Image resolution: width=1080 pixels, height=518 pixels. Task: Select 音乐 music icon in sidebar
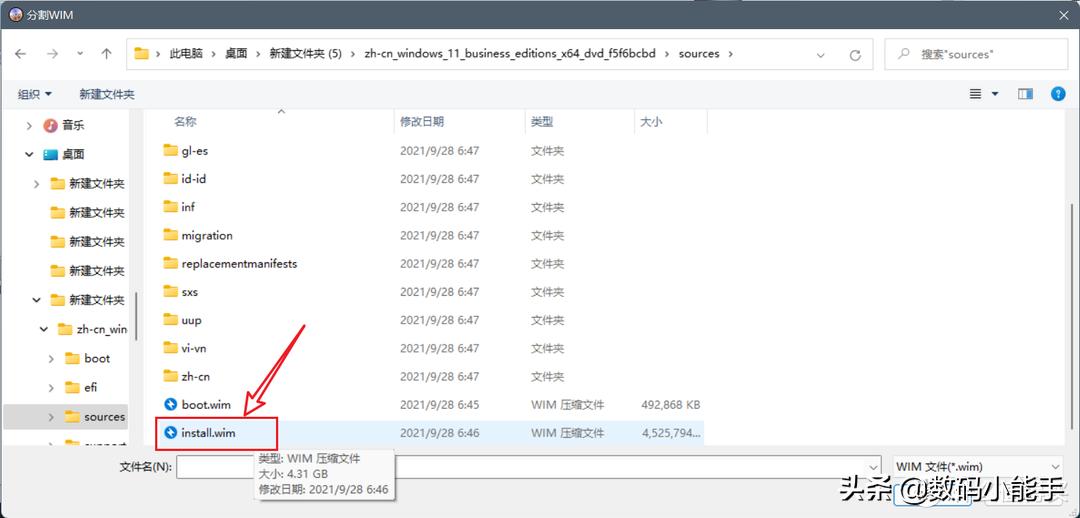50,125
